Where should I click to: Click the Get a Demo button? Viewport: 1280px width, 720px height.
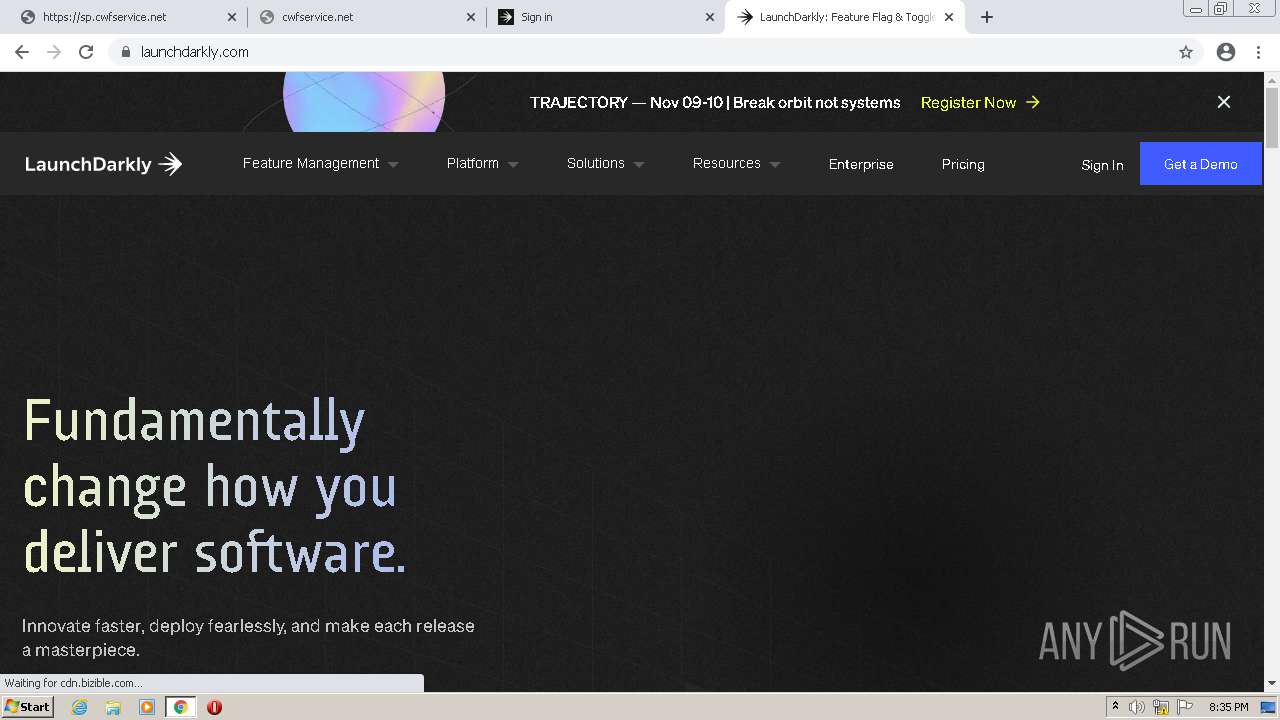1201,164
